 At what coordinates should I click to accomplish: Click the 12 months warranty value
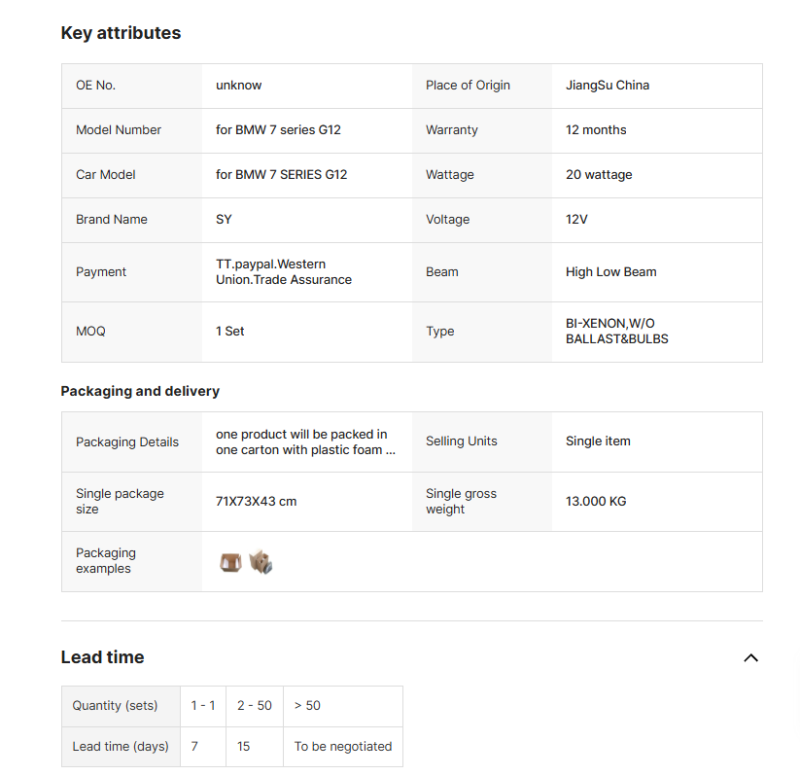(x=596, y=130)
